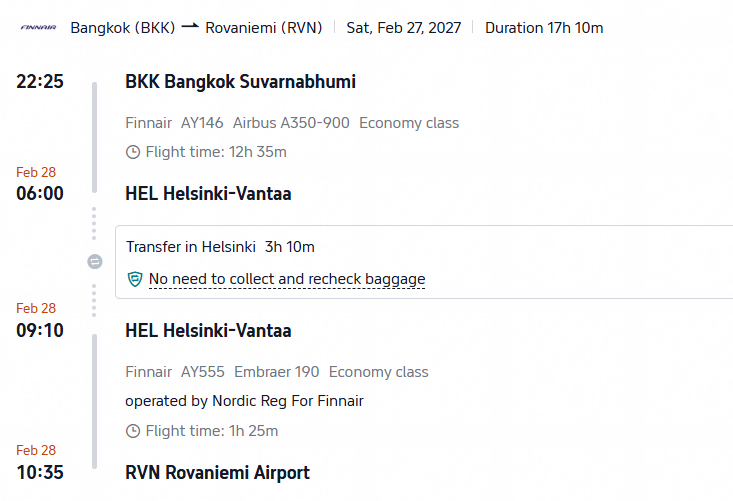The width and height of the screenshot is (733, 501).
Task: Select the Transfer in Helsinki 3h 10m box
Action: tap(424, 262)
